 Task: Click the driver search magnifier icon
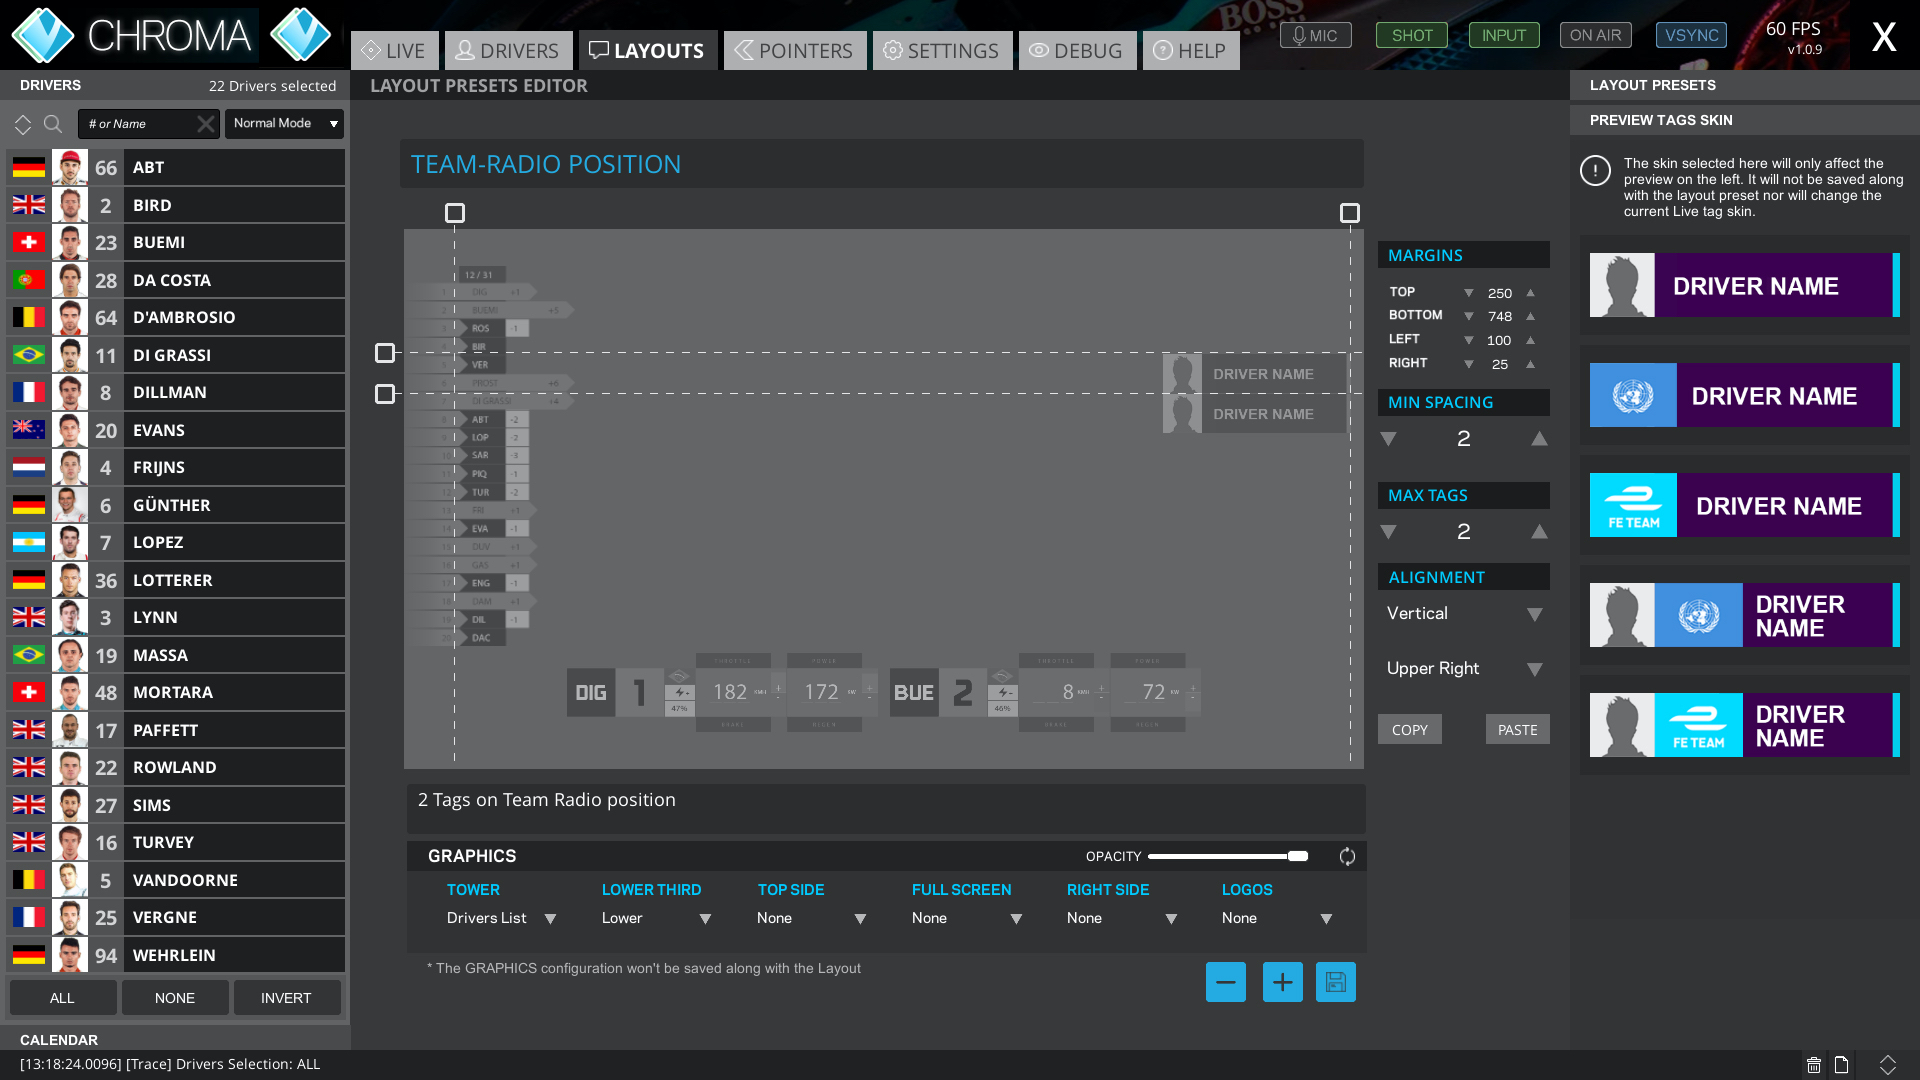click(x=53, y=124)
